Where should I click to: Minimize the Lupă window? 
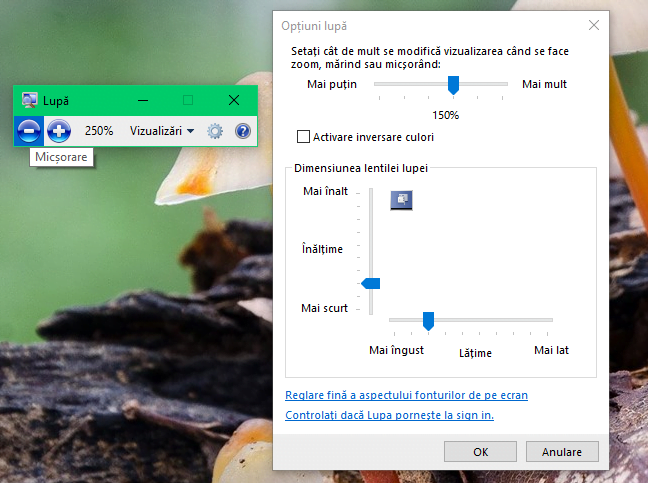point(143,100)
